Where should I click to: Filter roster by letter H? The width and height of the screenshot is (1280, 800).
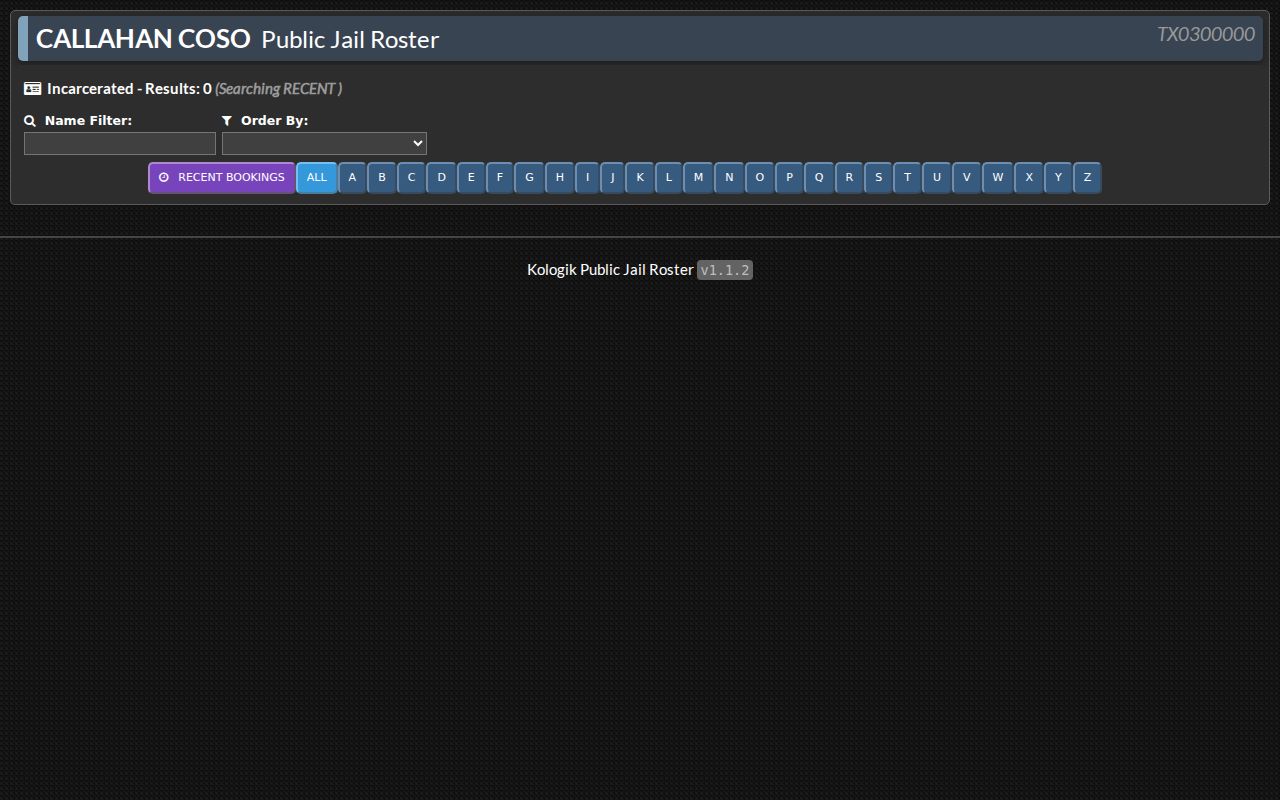pyautogui.click(x=560, y=178)
